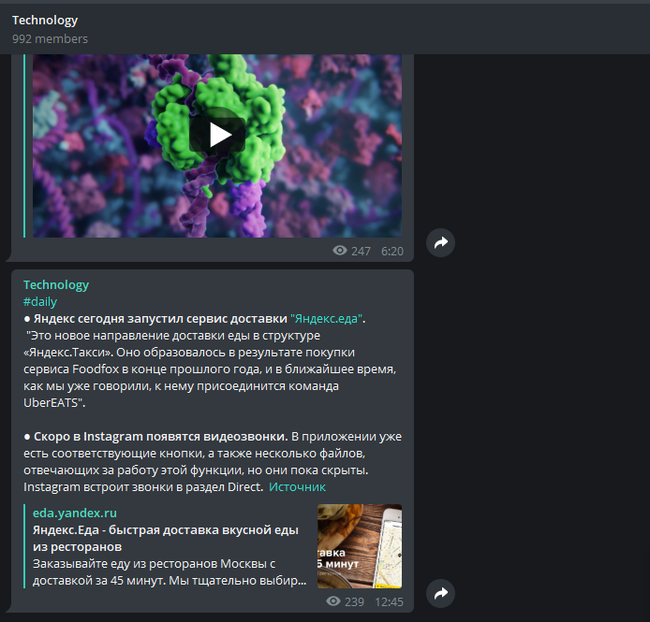650x622 pixels.
Task: Click view count 247
Action: [361, 251]
